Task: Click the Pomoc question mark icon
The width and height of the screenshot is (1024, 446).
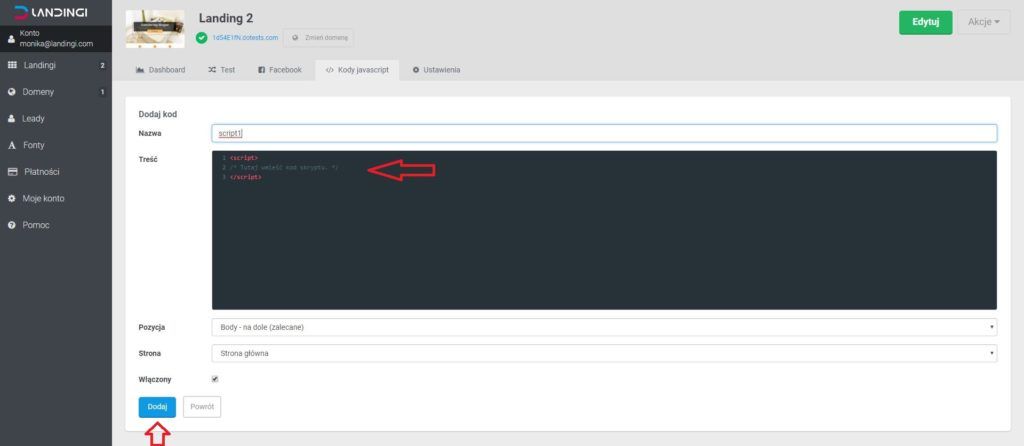Action: click(x=11, y=225)
